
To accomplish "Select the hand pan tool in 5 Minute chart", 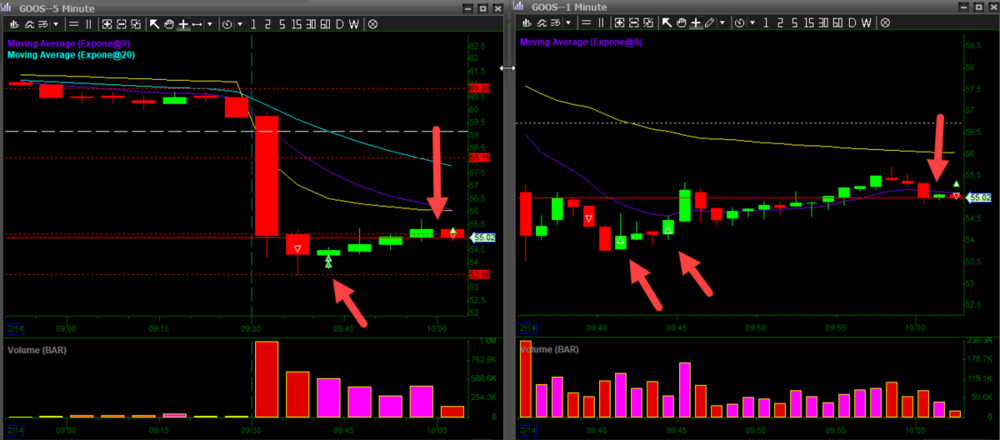I will 168,23.
